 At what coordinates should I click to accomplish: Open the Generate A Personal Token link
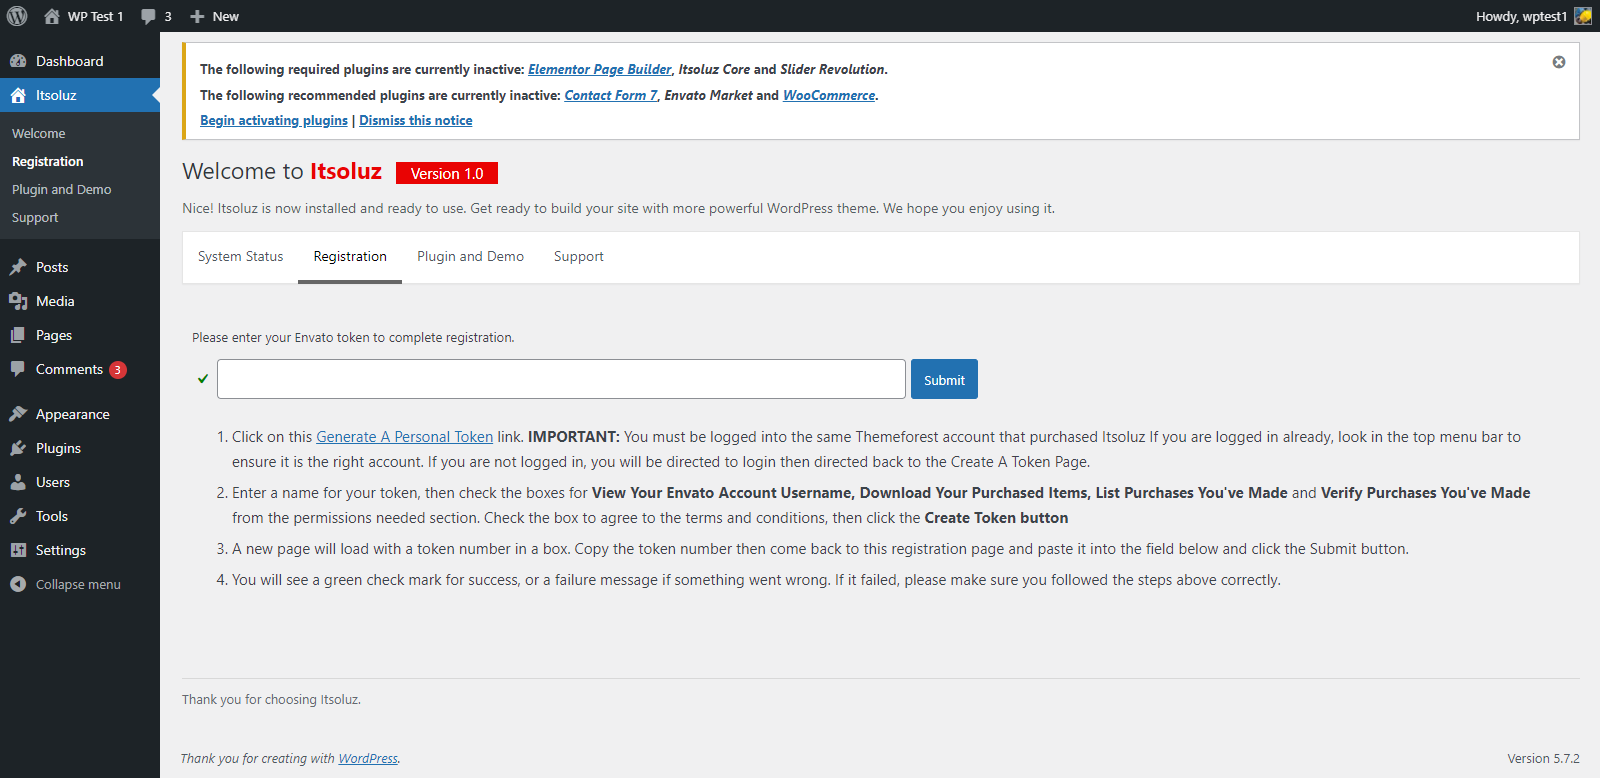(404, 437)
